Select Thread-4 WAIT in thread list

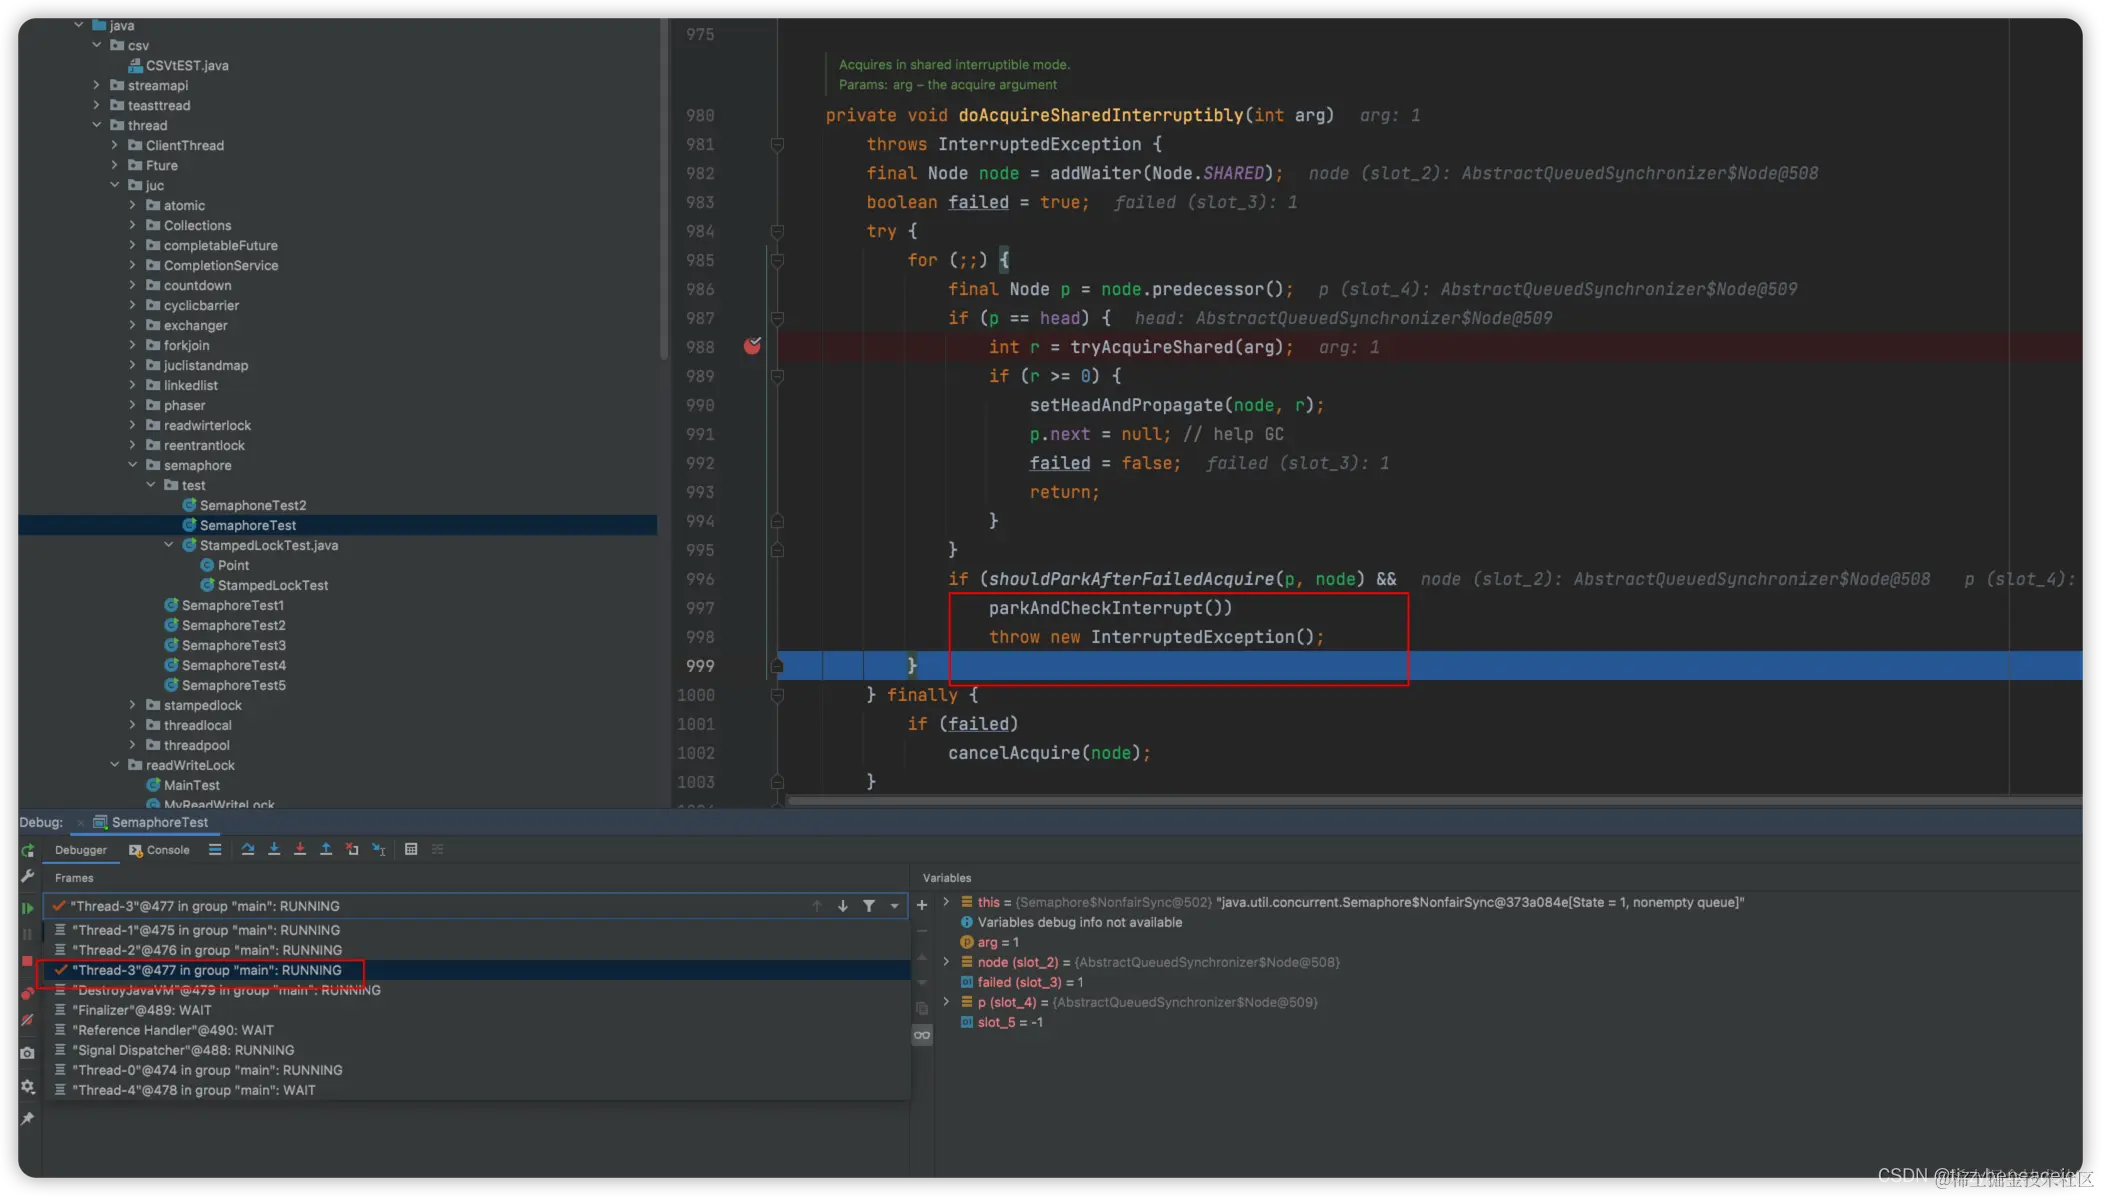pos(193,1090)
